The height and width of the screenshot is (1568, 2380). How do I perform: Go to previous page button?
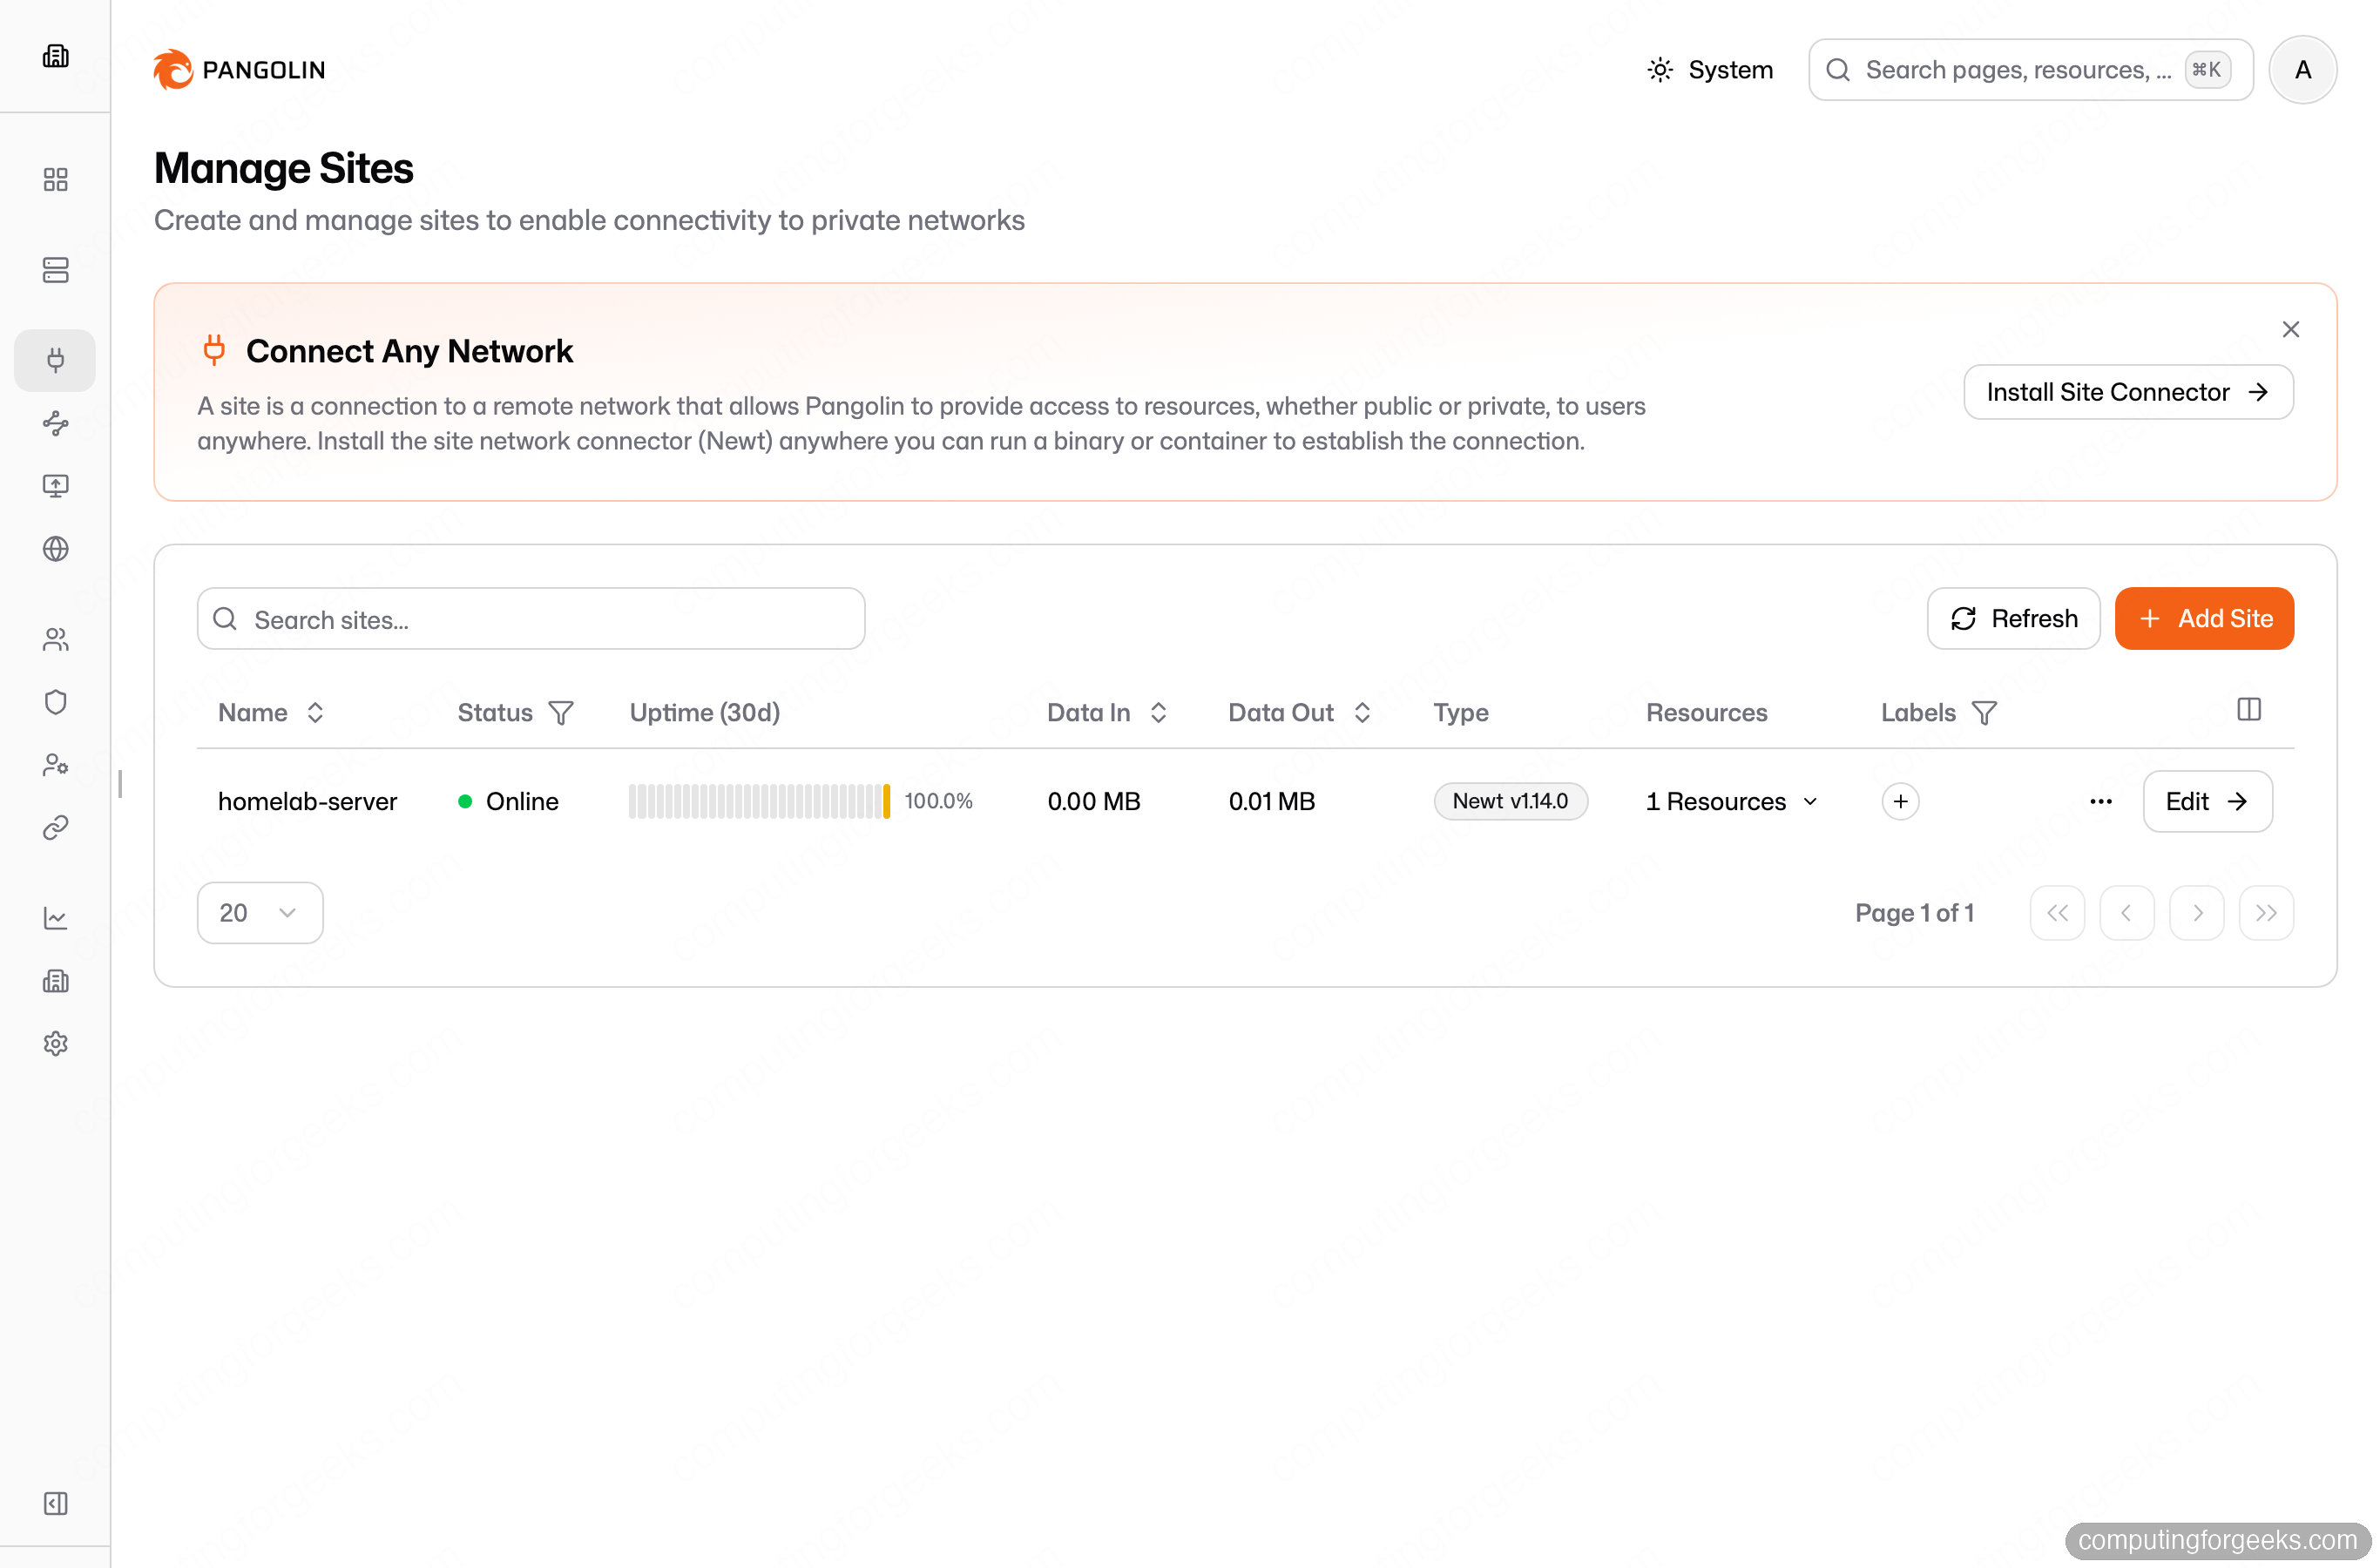click(2126, 913)
